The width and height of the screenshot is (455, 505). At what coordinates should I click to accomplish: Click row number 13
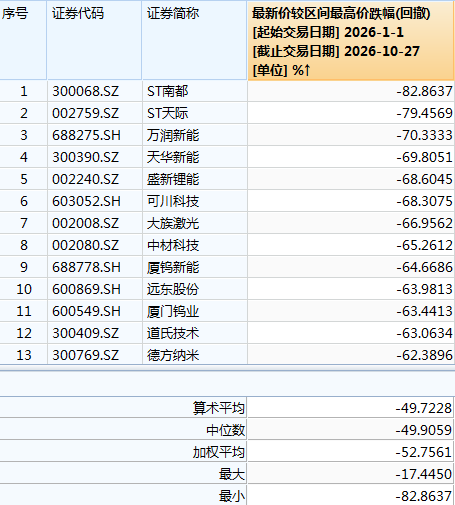24,355
